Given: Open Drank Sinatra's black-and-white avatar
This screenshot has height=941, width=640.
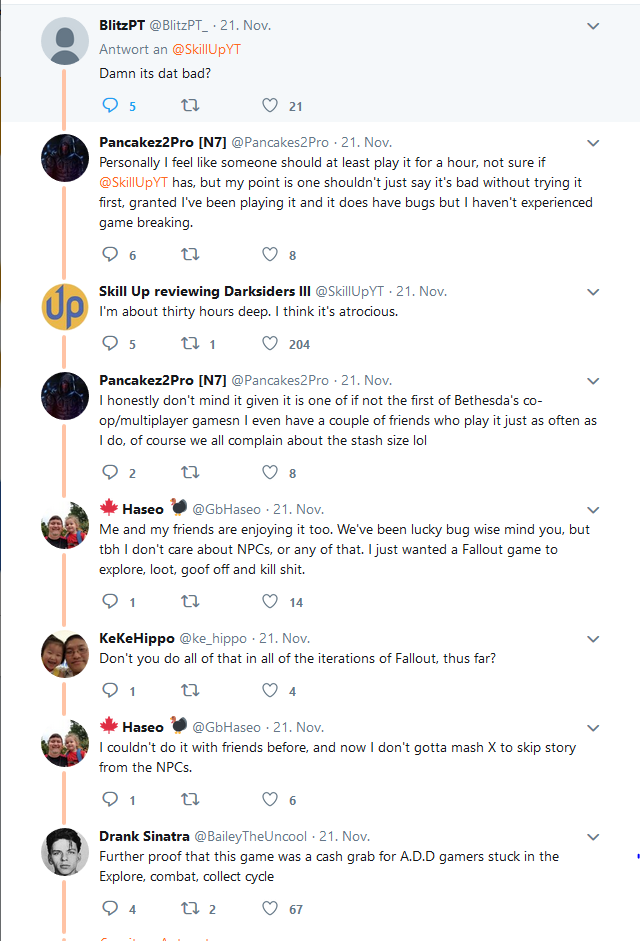Looking at the screenshot, I should (x=64, y=852).
